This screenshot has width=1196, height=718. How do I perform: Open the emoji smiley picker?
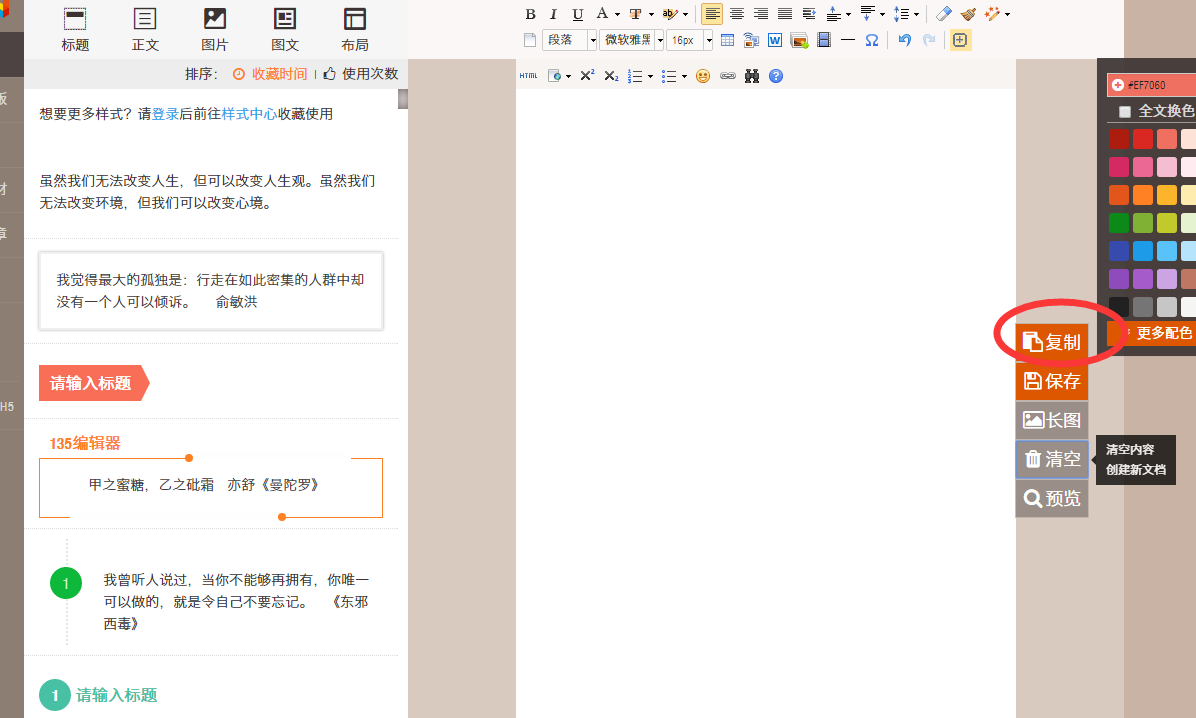(x=703, y=76)
